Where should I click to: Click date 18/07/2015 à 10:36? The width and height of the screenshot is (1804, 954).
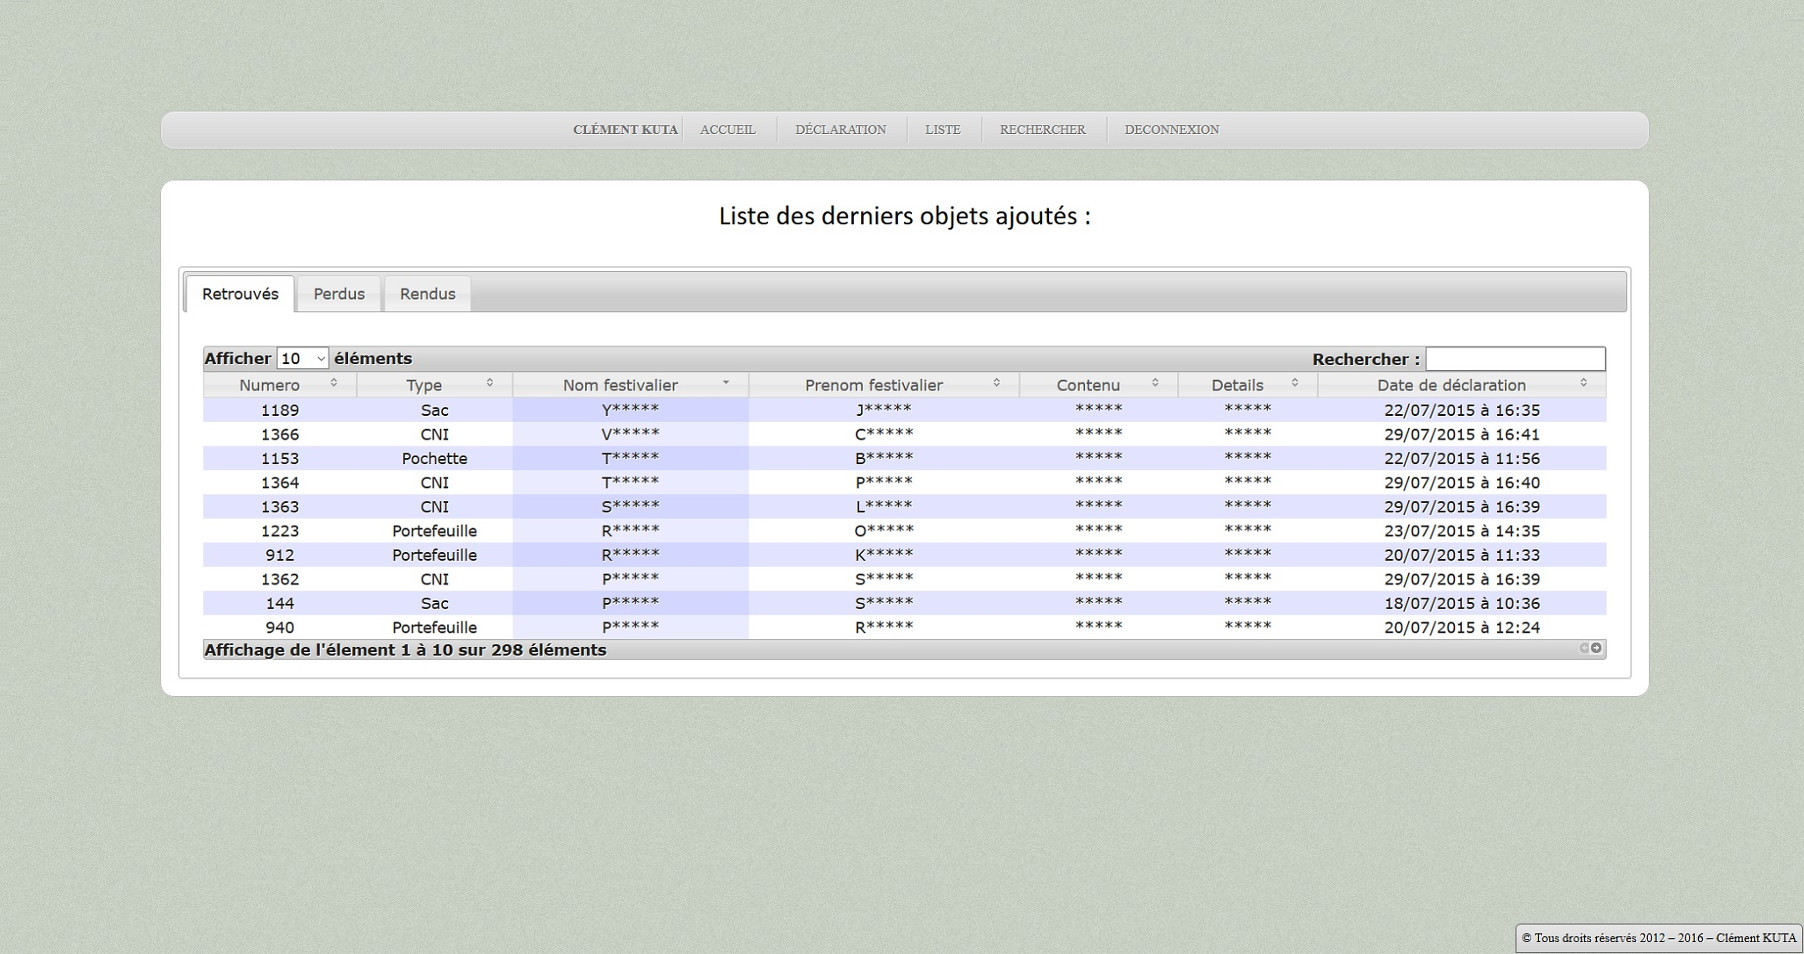click(x=1462, y=603)
